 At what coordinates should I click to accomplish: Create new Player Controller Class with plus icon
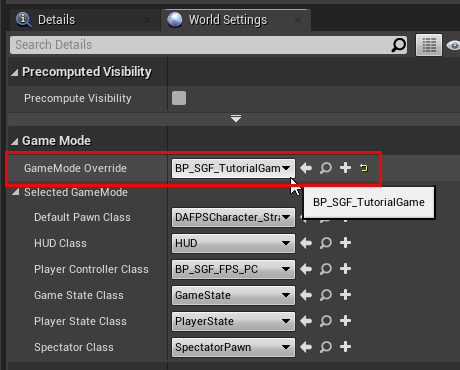pyautogui.click(x=345, y=269)
